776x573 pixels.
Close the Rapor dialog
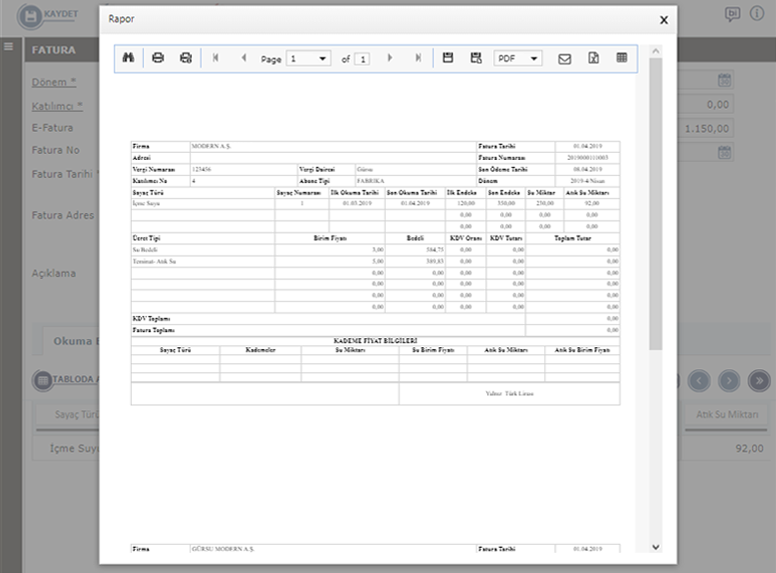664,19
